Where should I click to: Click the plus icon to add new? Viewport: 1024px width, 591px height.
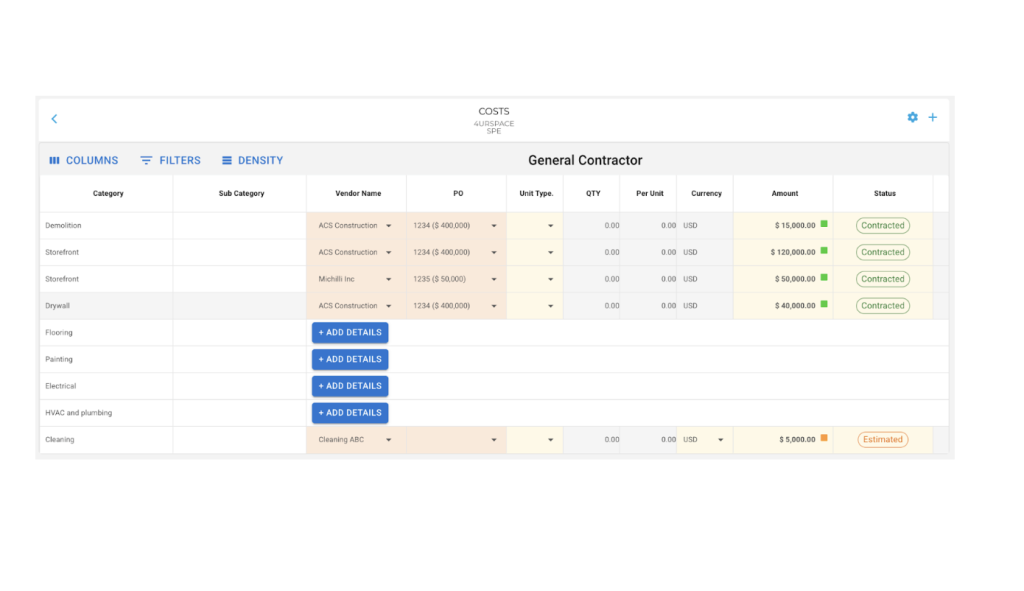click(x=932, y=117)
